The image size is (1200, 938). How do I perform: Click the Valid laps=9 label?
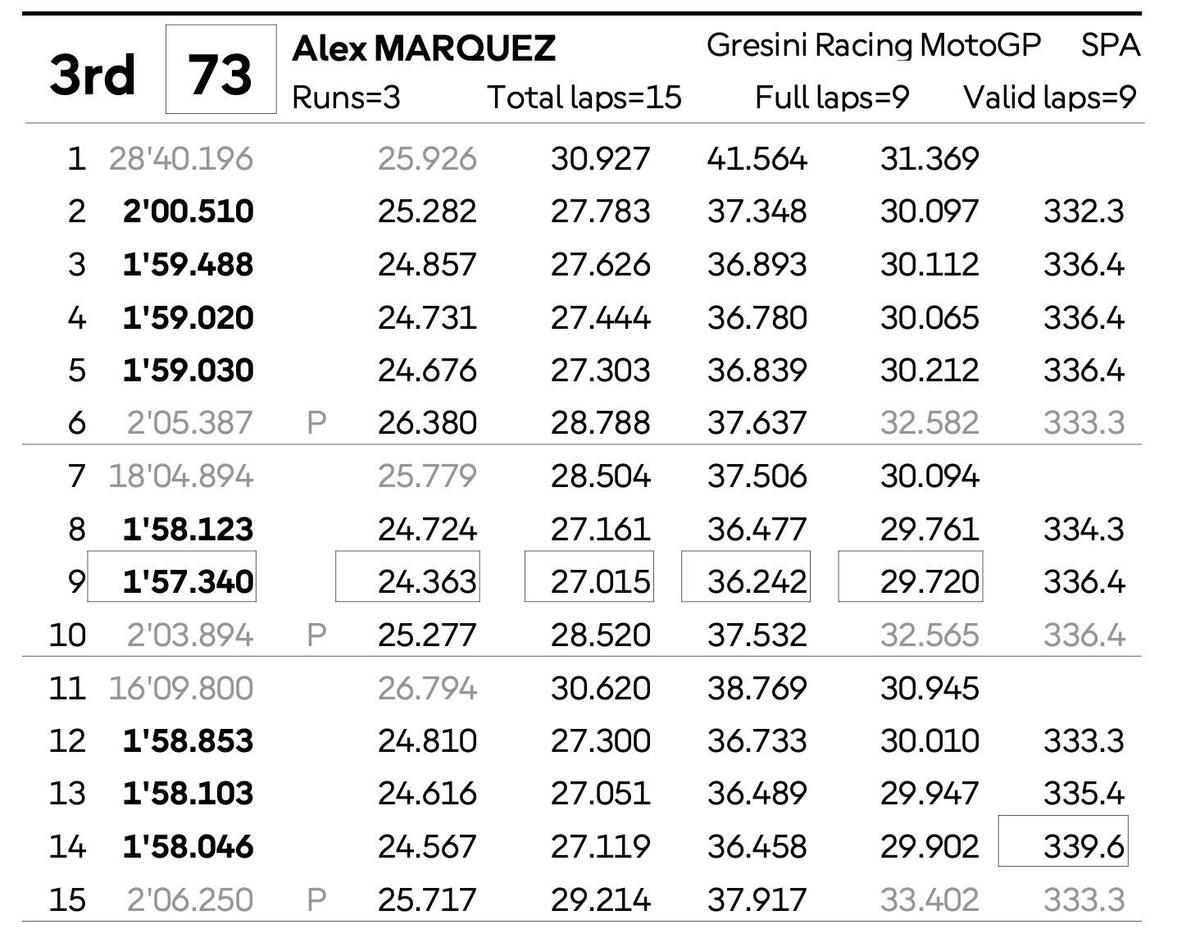tap(1050, 97)
